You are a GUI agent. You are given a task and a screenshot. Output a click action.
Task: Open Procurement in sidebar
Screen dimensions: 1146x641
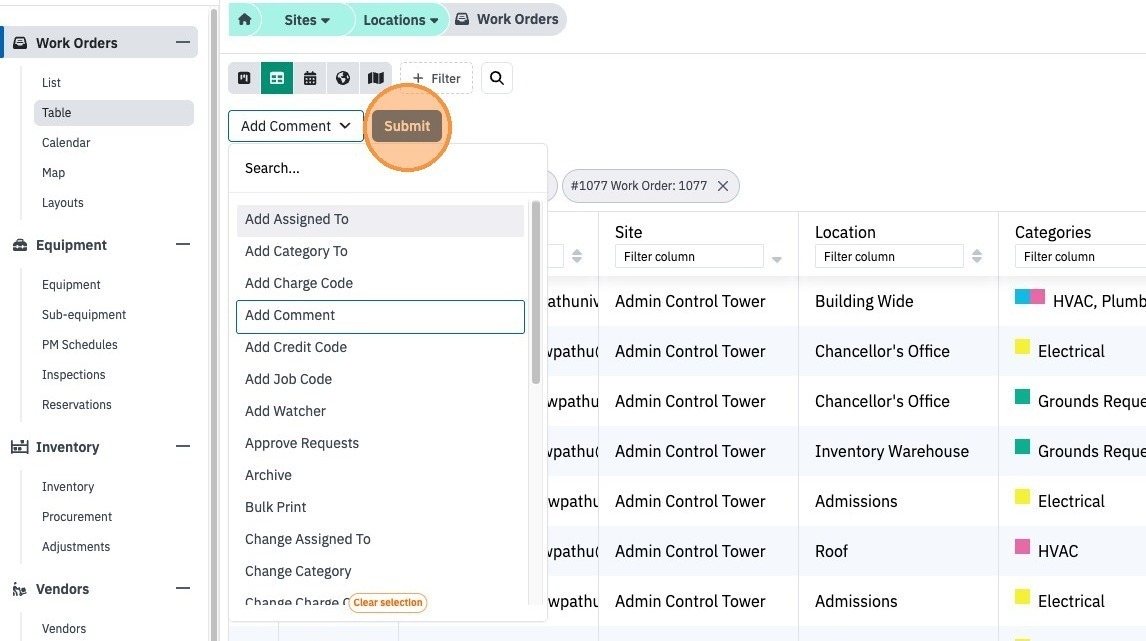click(77, 517)
